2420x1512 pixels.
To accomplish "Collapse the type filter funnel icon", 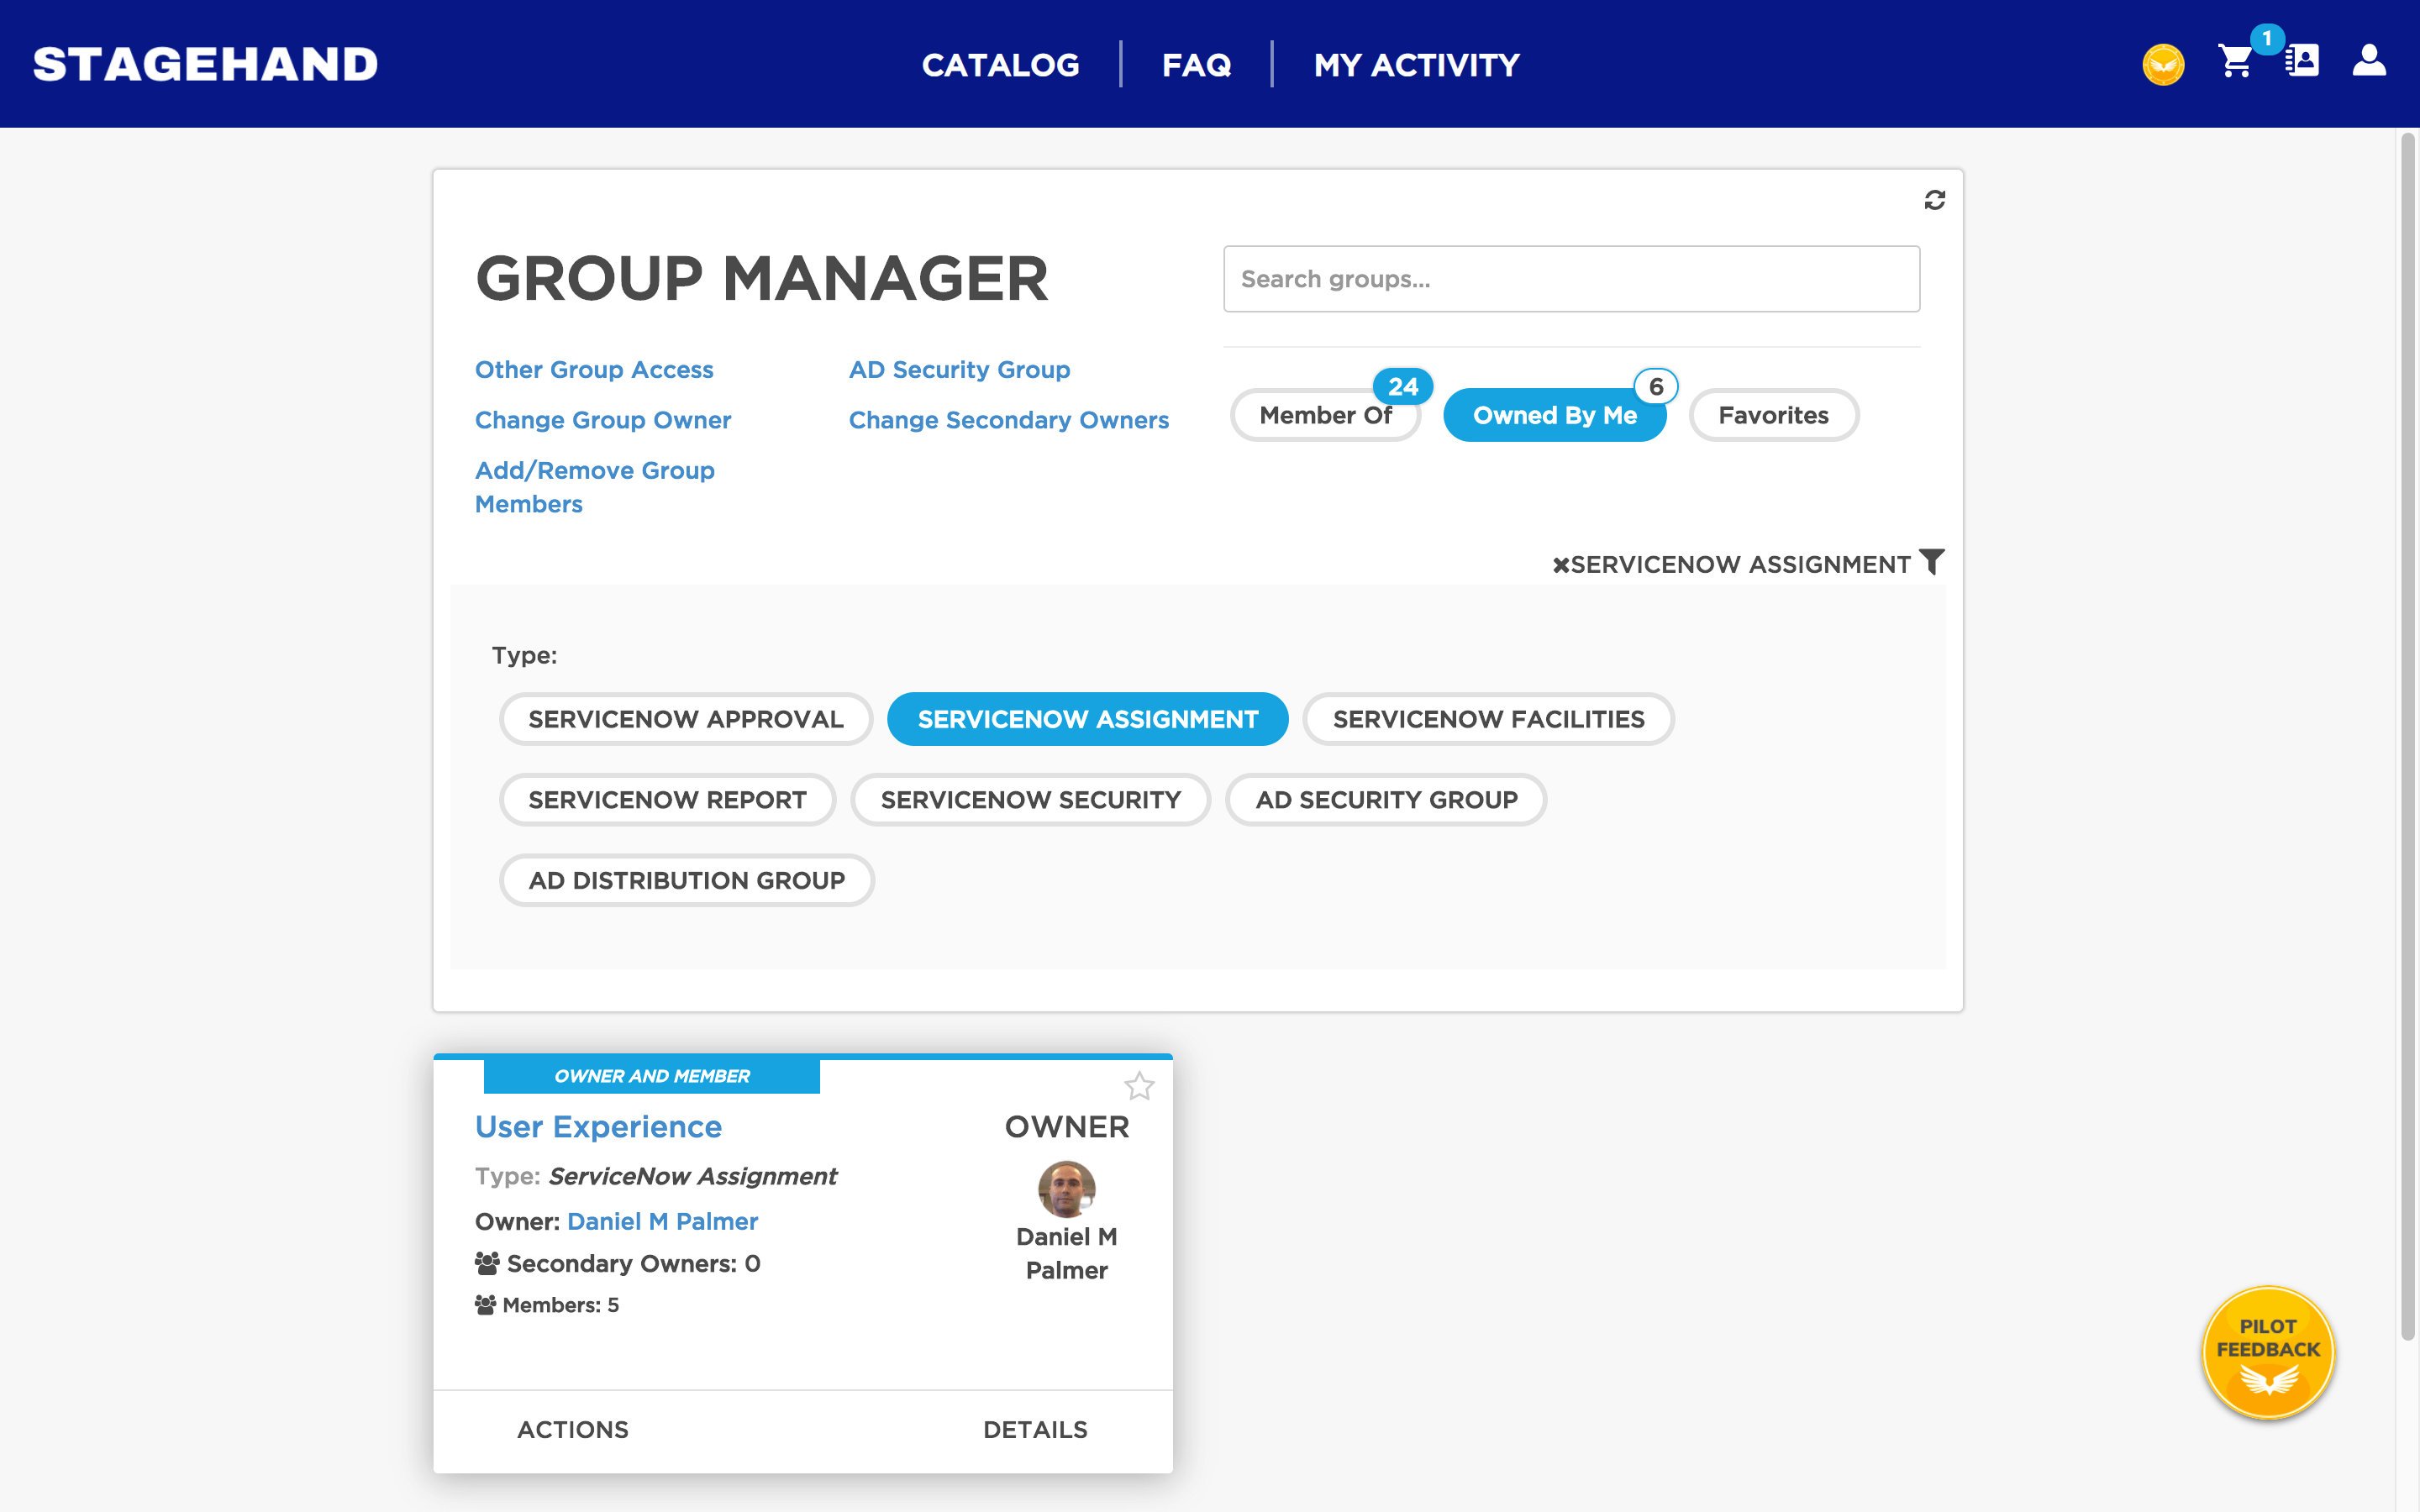I will pyautogui.click(x=1932, y=562).
